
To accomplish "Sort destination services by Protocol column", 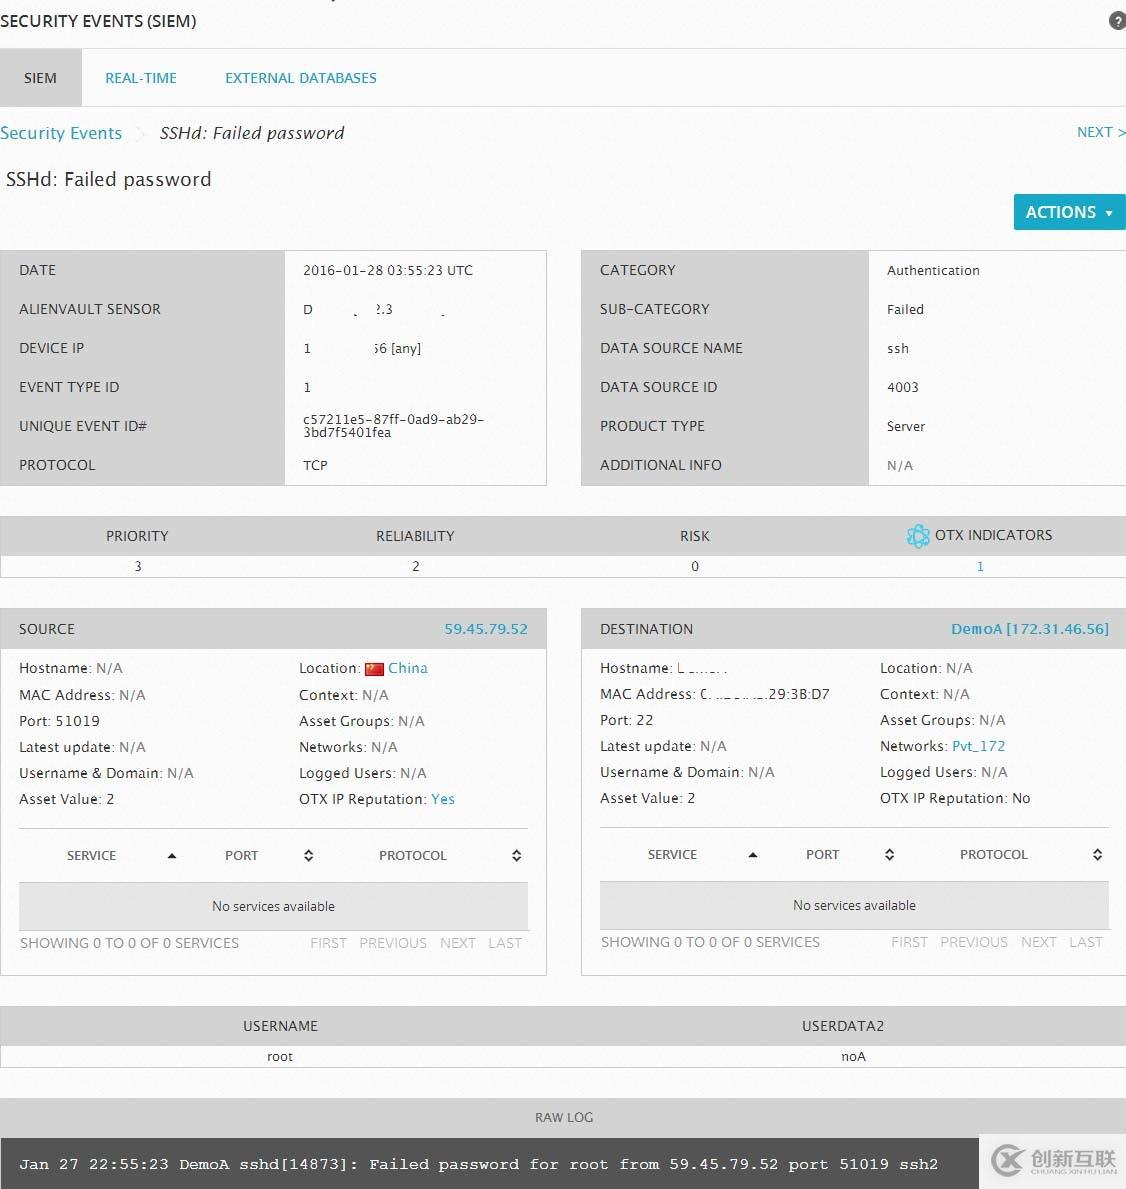I will (x=1097, y=855).
